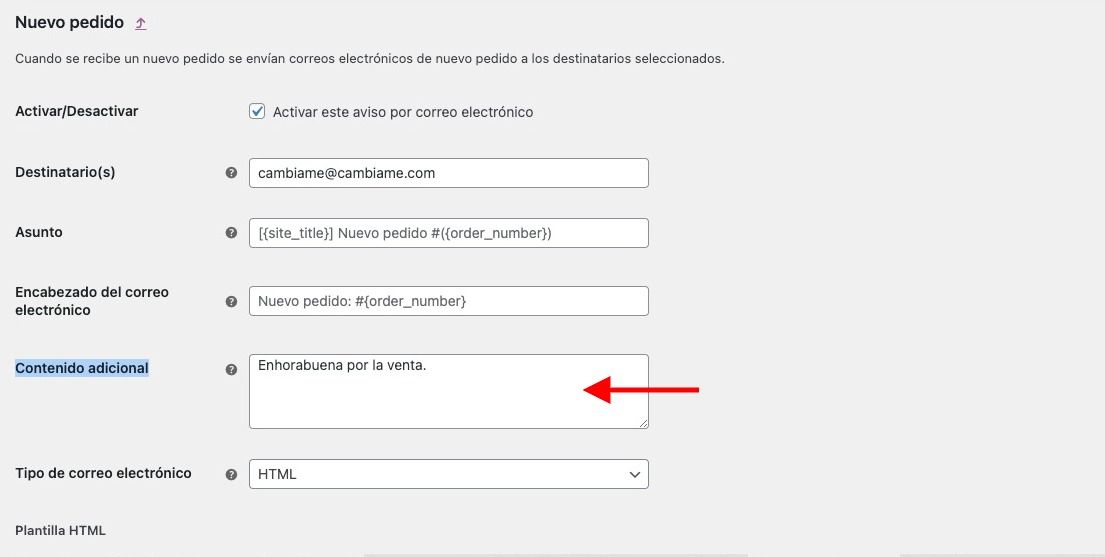Uncheck Activar este aviso por correo electrónico
1105x557 pixels.
click(257, 111)
